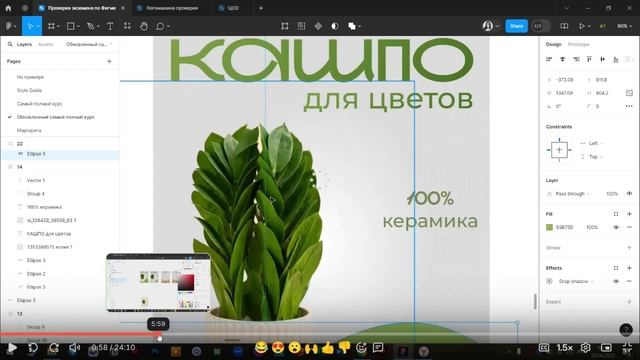Viewport: 640px width, 360px height.
Task: Open video player settings gear
Action: coord(586,347)
